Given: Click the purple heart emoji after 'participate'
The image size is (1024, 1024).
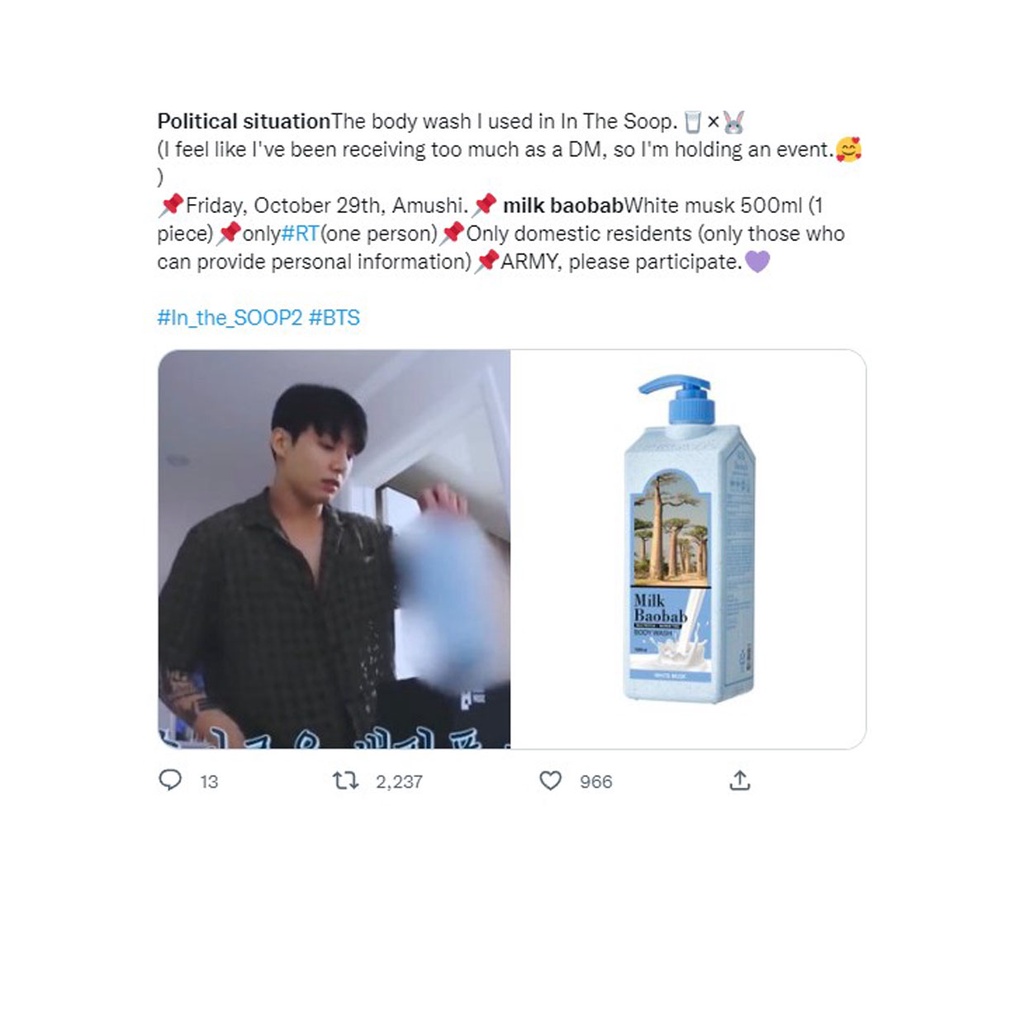Looking at the screenshot, I should 758,262.
